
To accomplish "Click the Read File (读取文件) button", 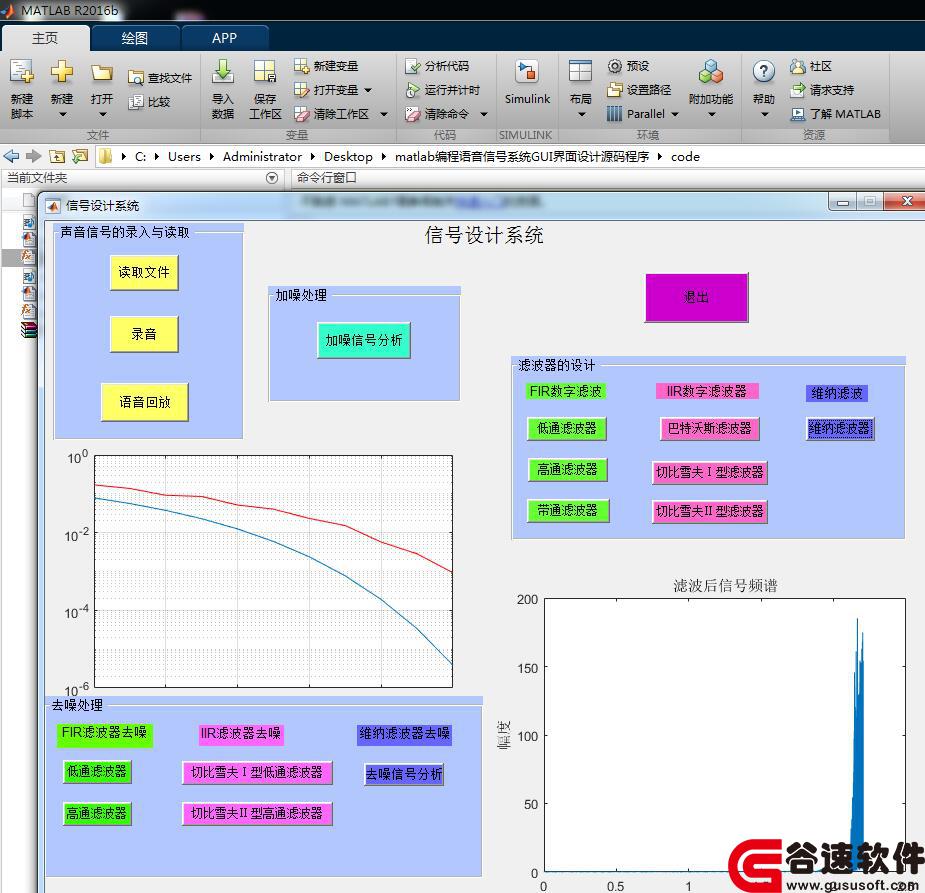I will coord(144,273).
